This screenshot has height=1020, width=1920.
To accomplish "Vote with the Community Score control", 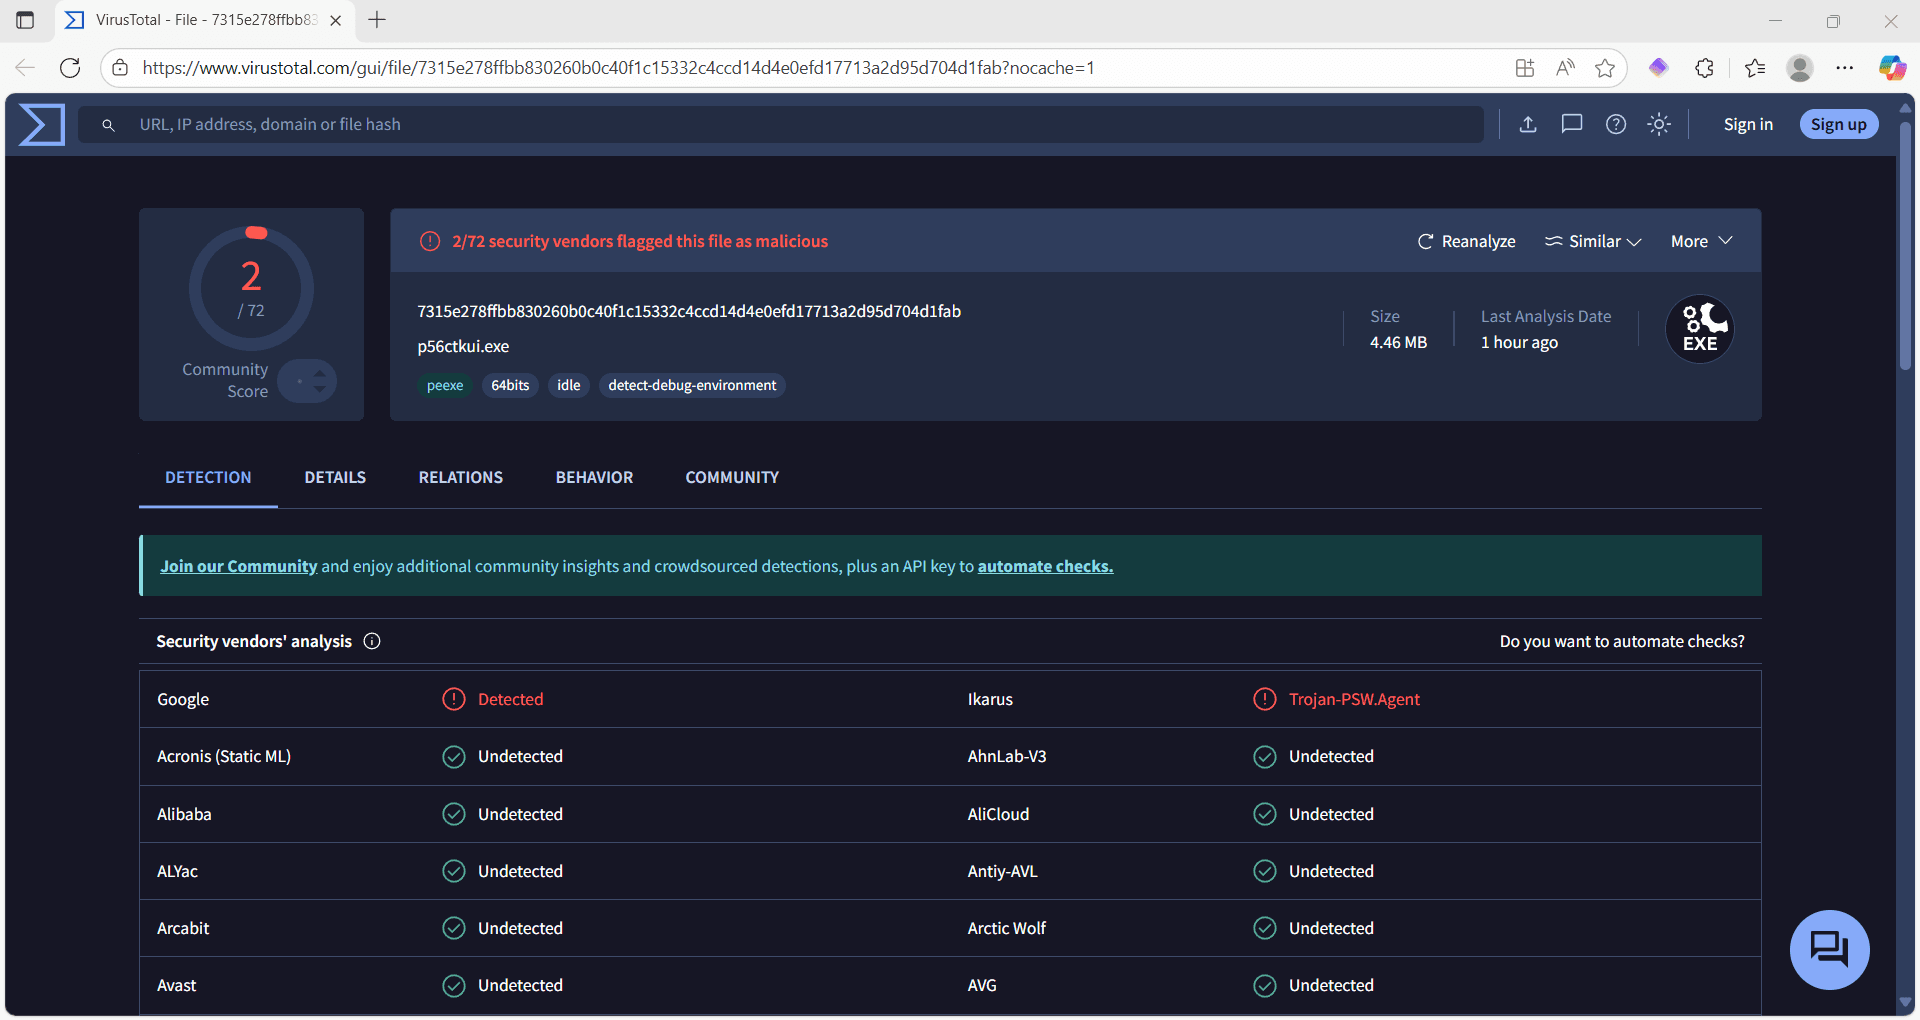I will click(307, 381).
